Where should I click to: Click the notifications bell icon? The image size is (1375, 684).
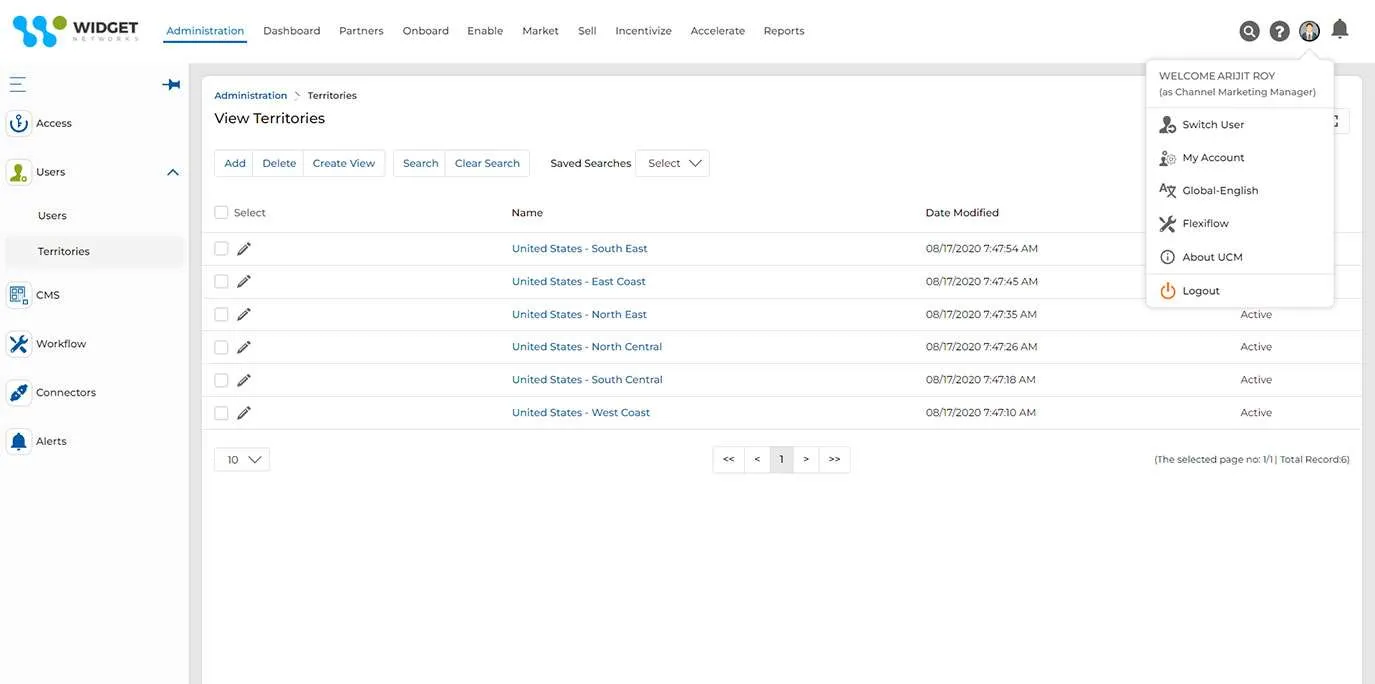(1340, 29)
